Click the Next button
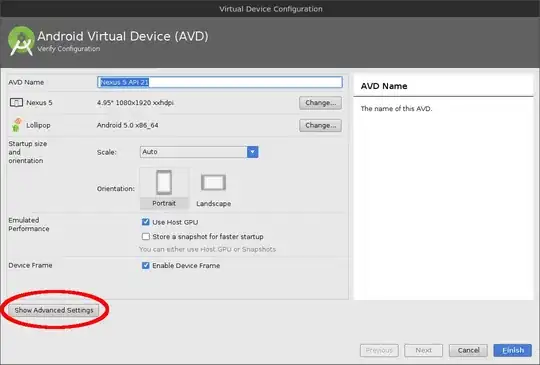 click(424, 351)
